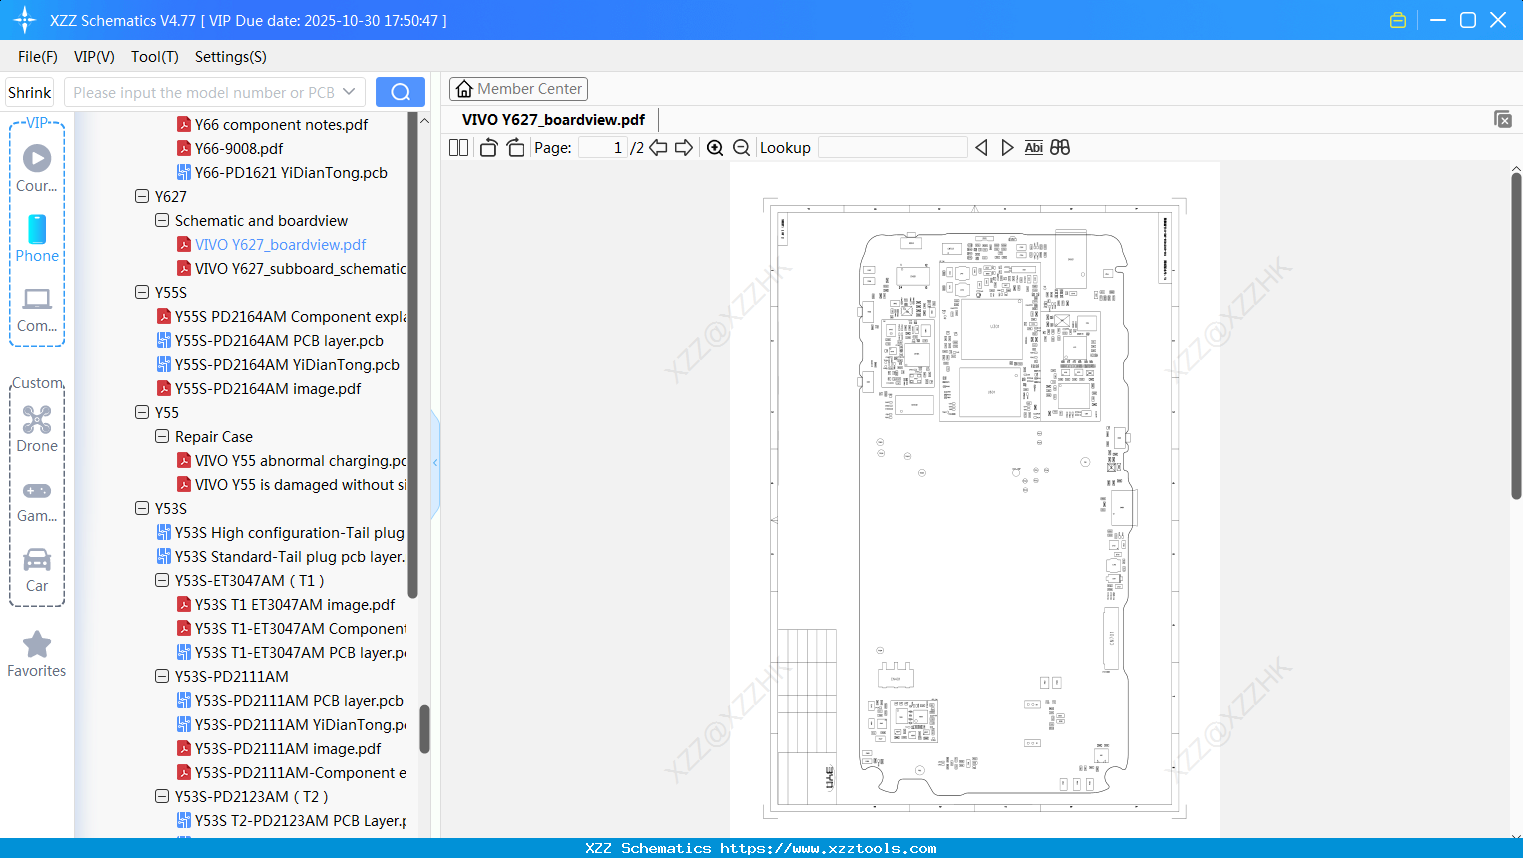Click the yellow VIP briefcase icon in title bar
The height and width of the screenshot is (858, 1523).
click(1398, 20)
